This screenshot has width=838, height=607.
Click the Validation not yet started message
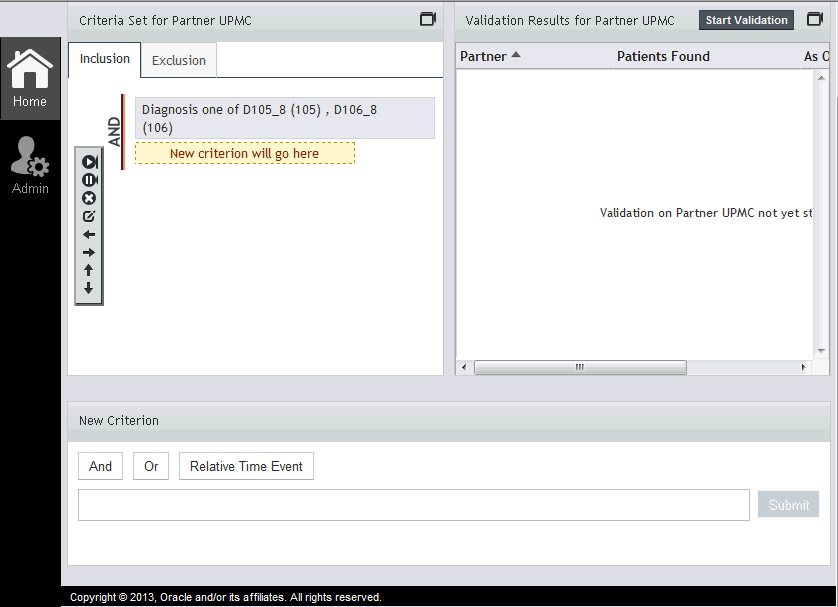click(x=706, y=213)
